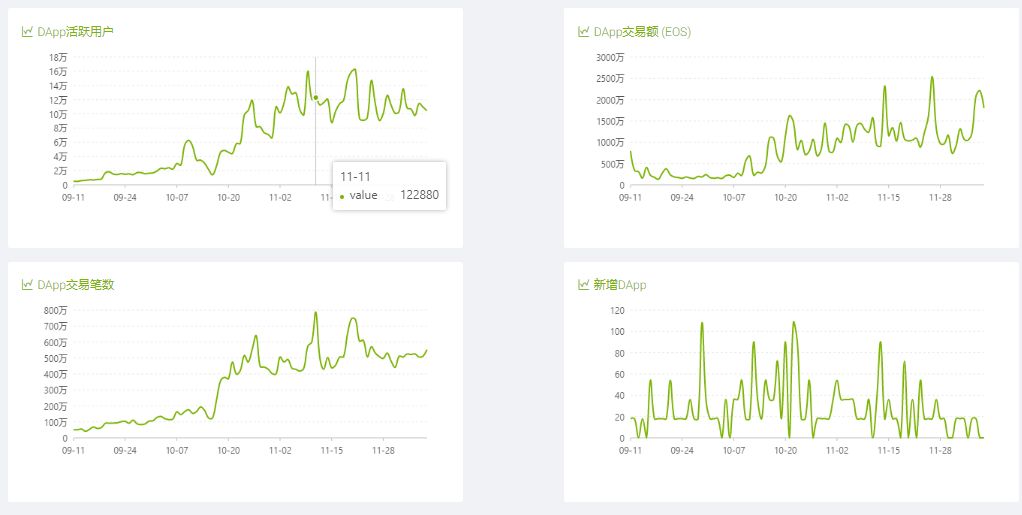
Task: Click 10万 on the active users y-axis
Action: (59, 114)
